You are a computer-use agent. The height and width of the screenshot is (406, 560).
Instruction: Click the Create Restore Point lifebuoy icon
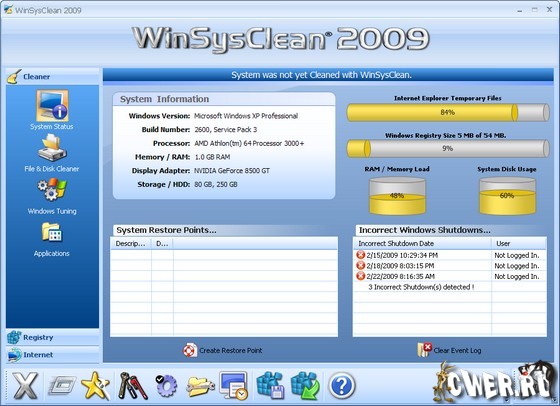pos(190,350)
